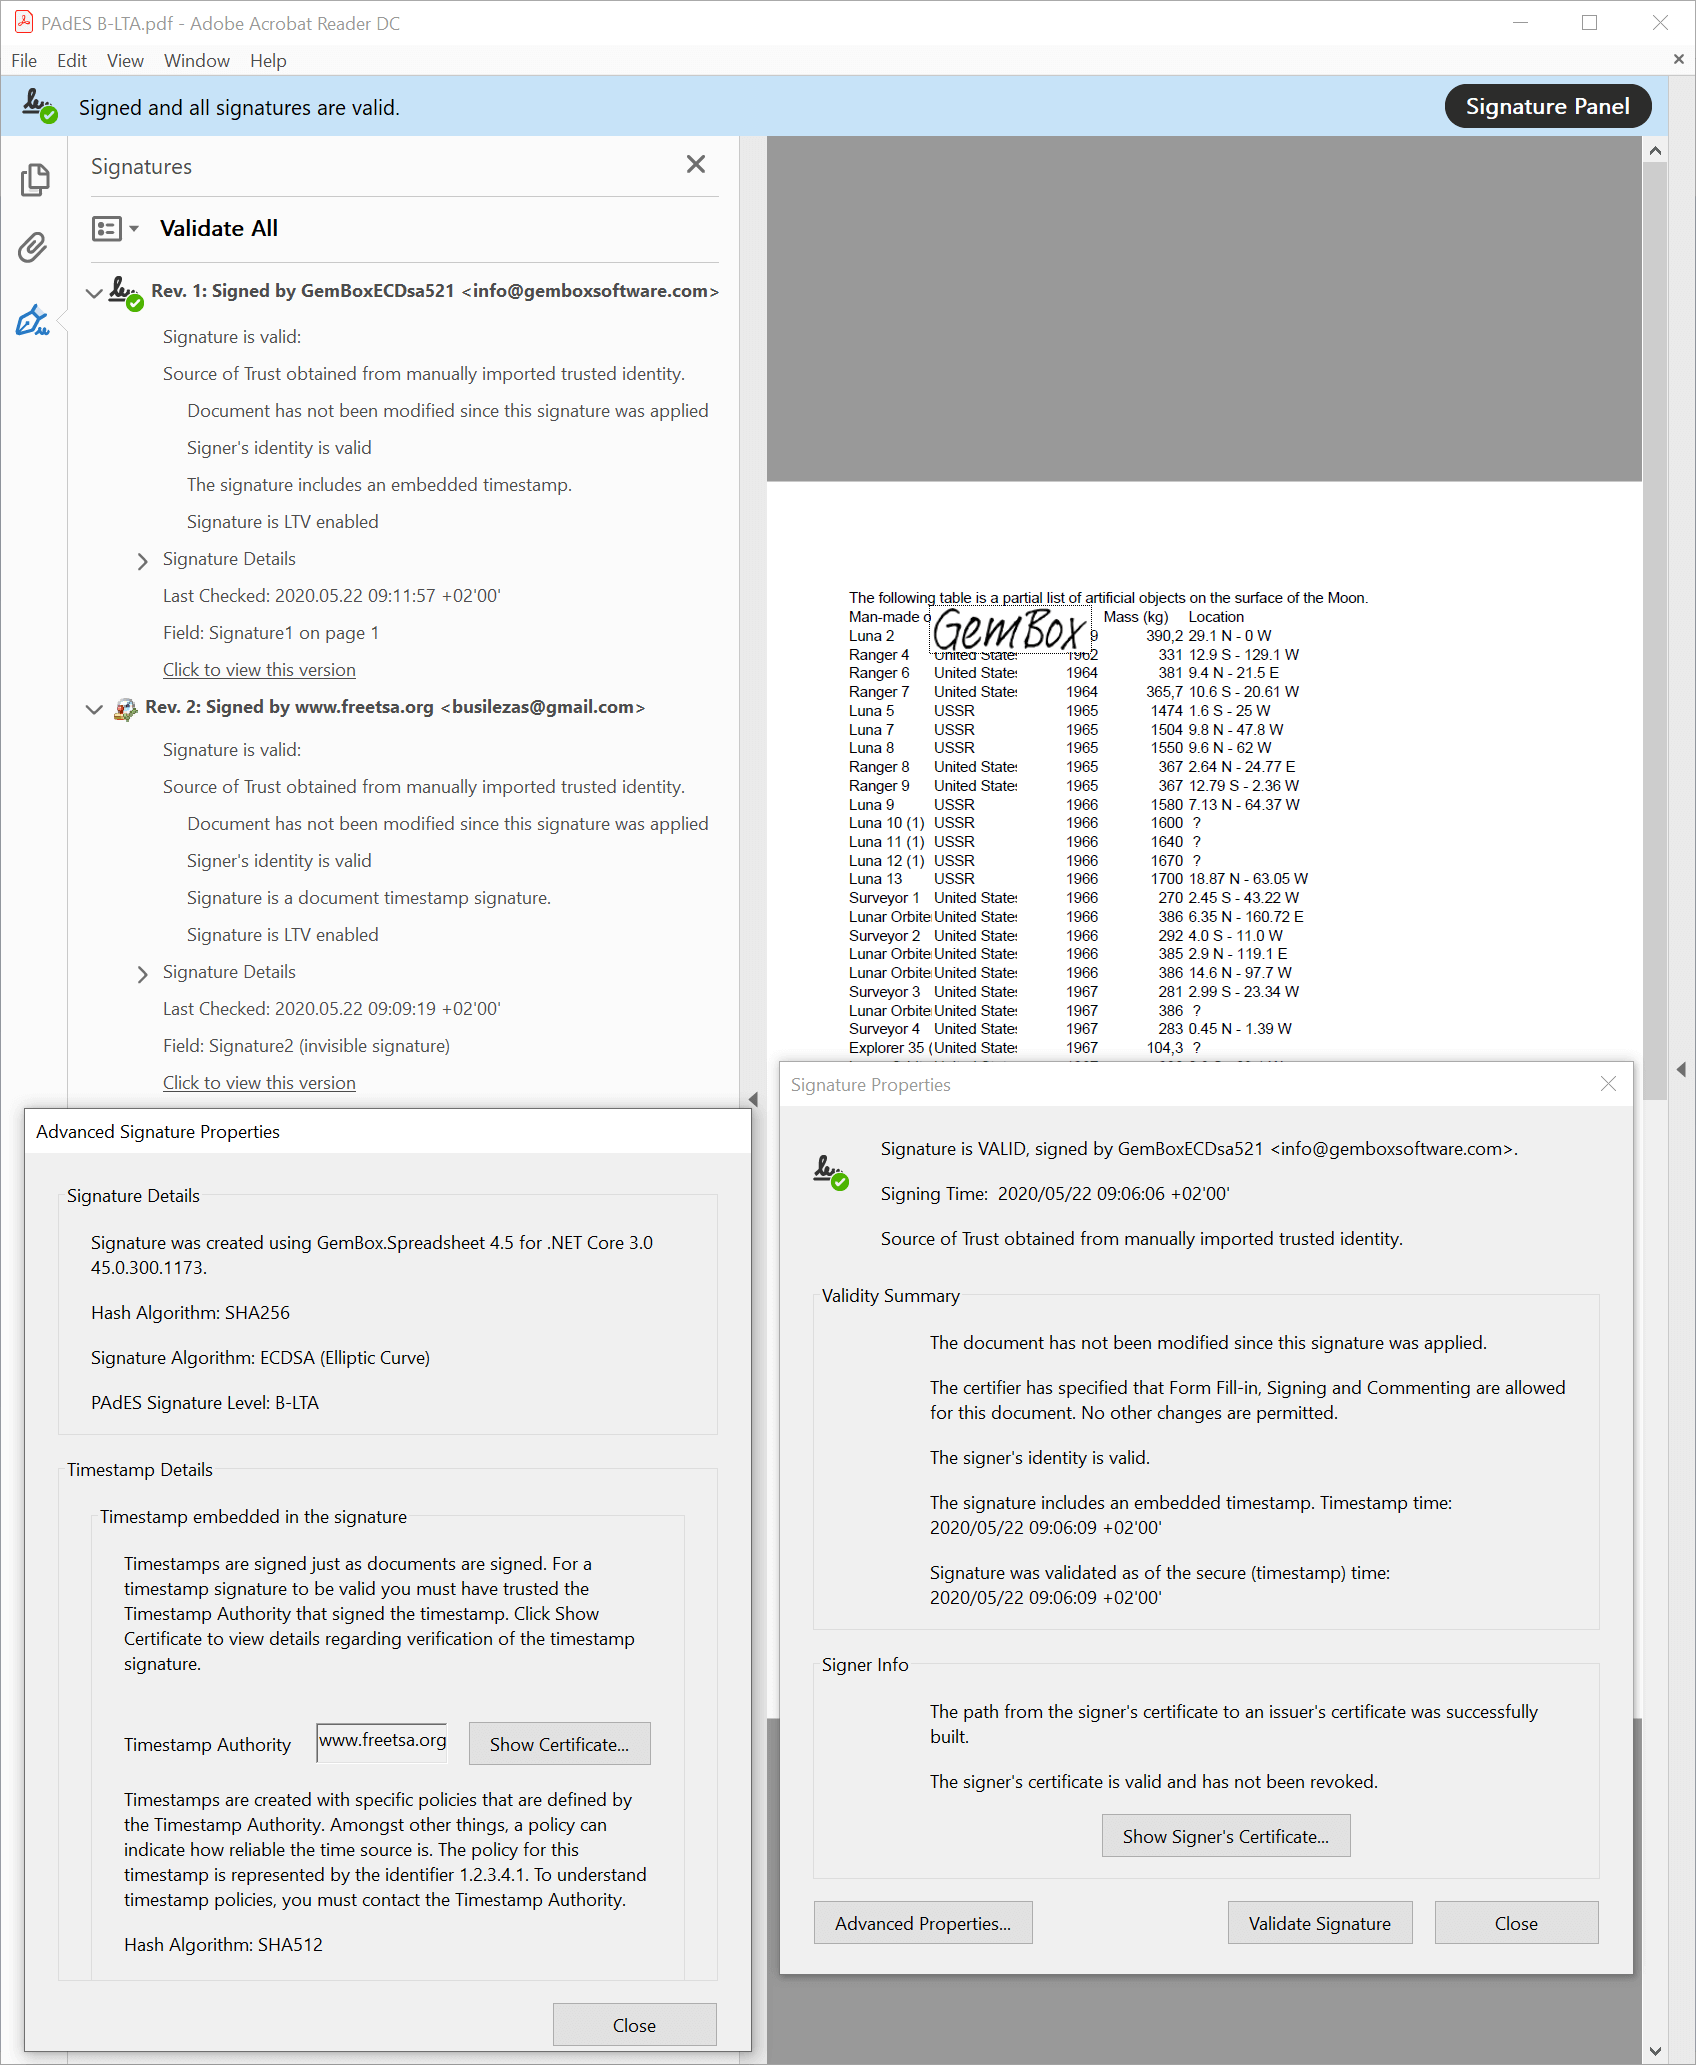1696x2065 pixels.
Task: Expand Signature Details under Rev. 1
Action: click(x=142, y=561)
